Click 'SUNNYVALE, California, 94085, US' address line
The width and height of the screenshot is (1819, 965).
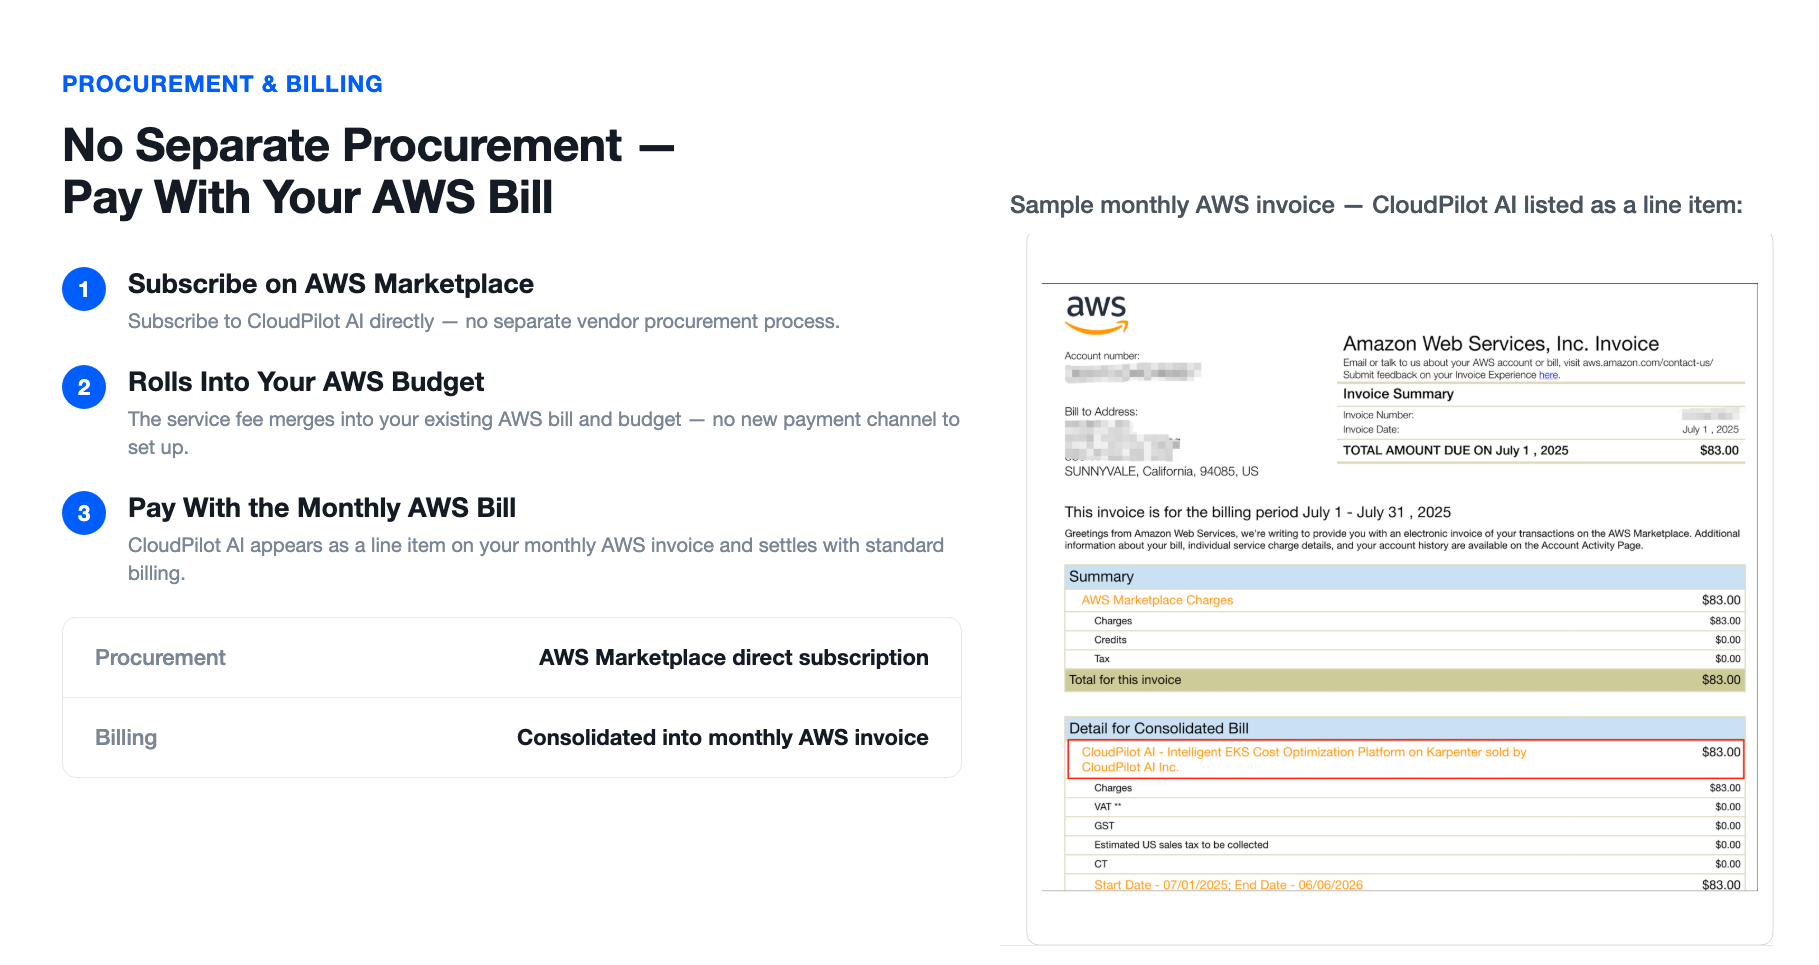click(x=1161, y=472)
